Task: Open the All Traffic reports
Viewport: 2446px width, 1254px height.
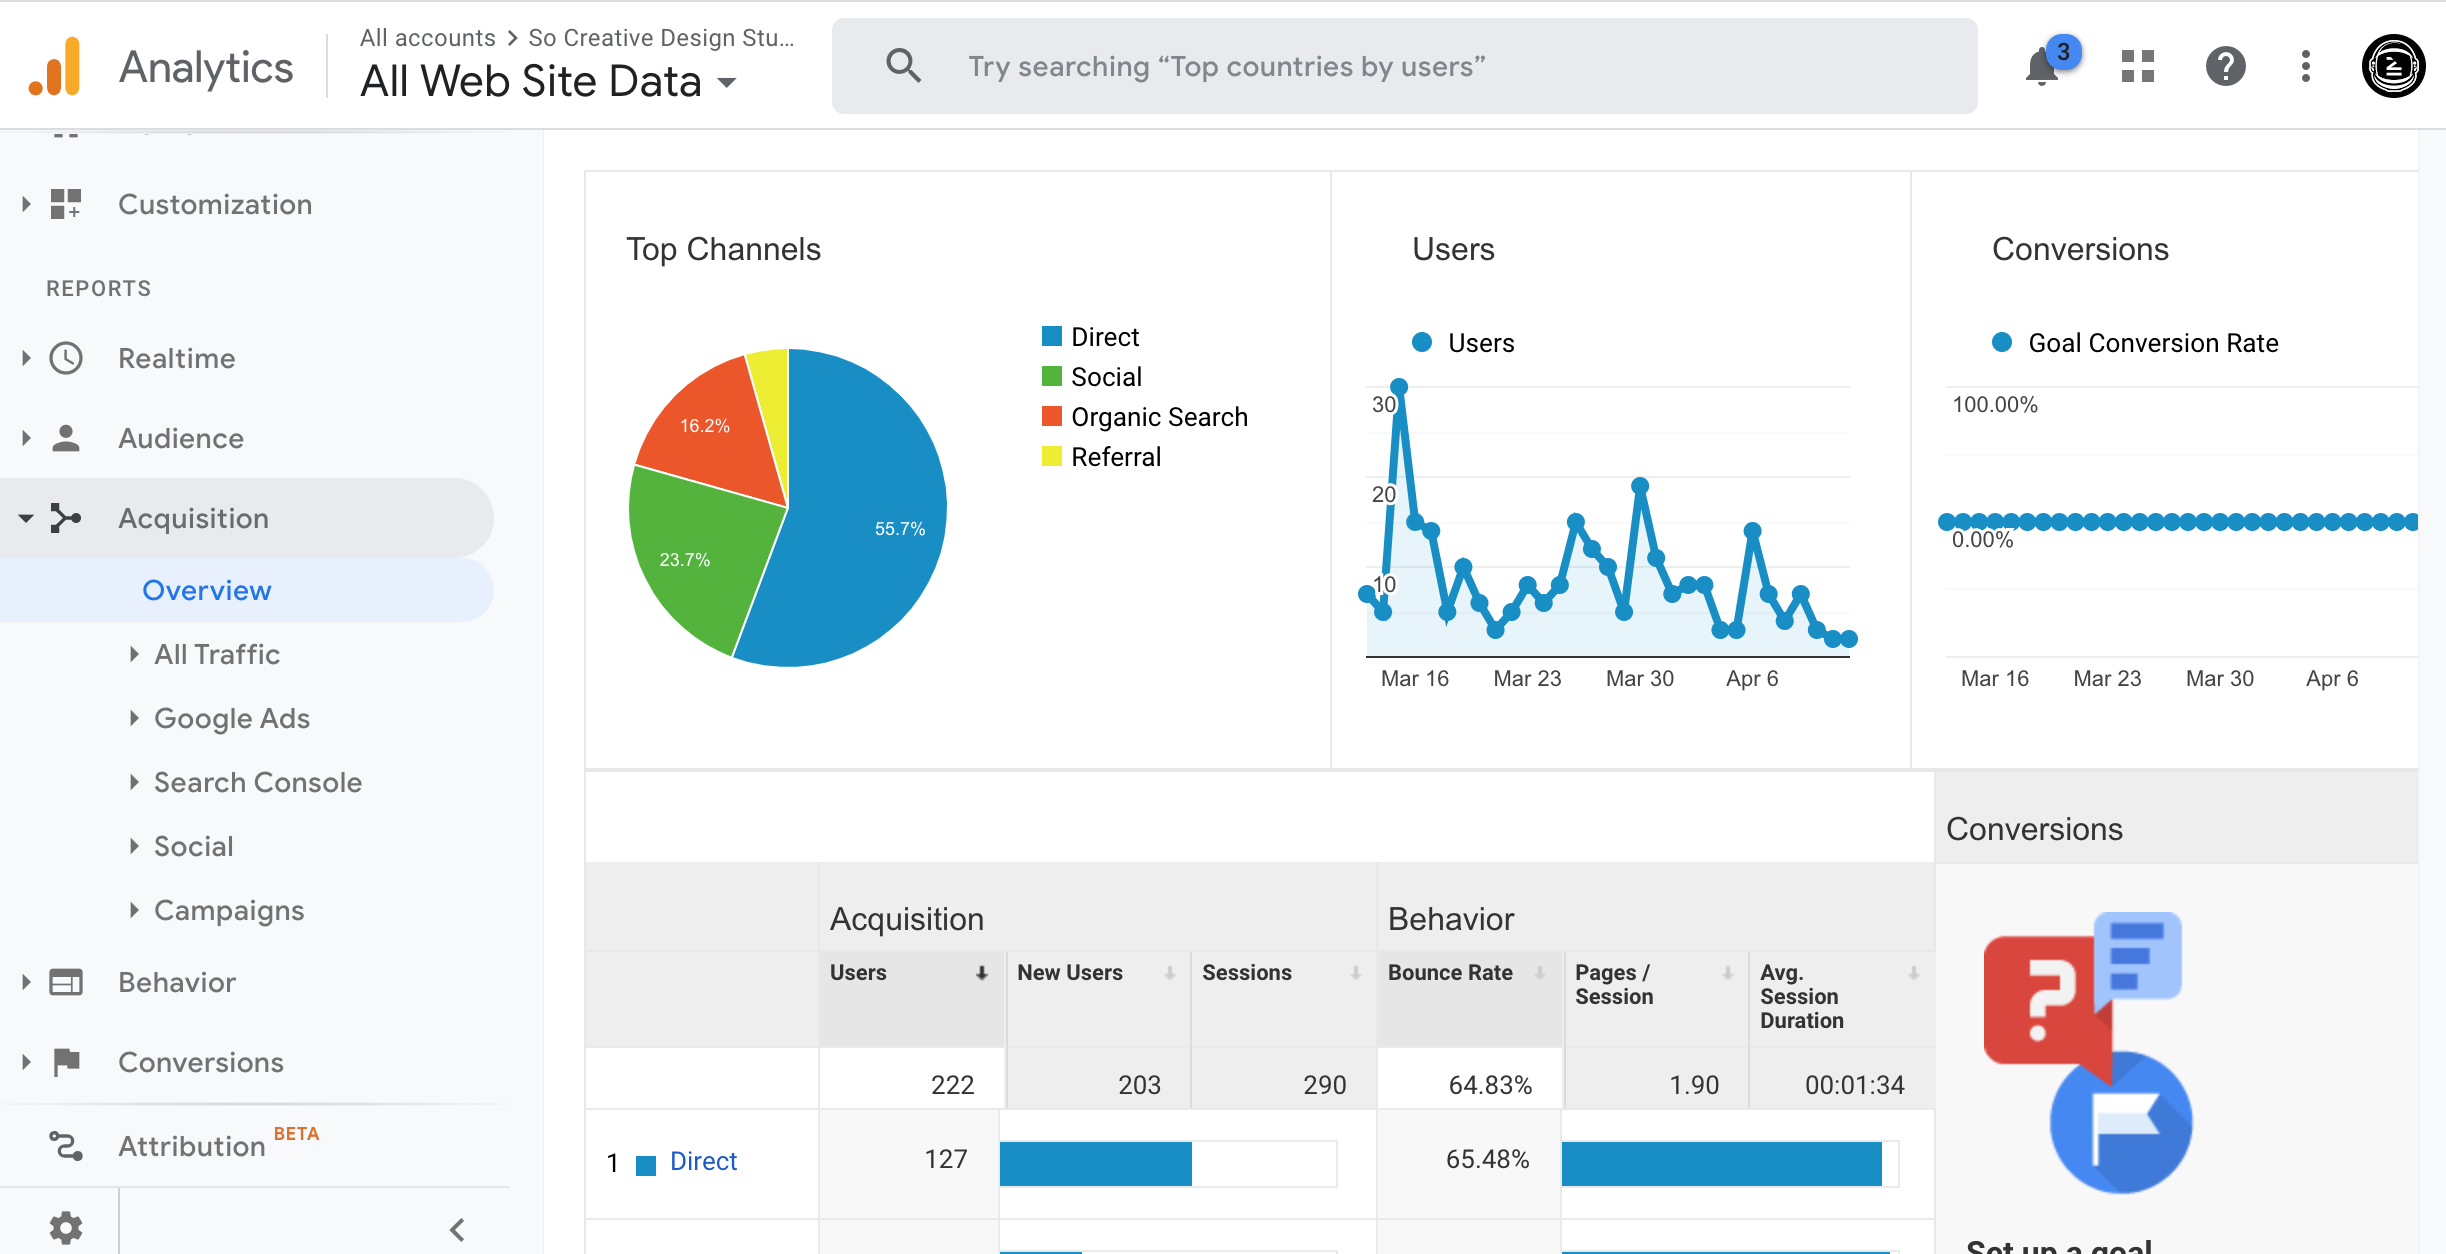Action: point(217,654)
